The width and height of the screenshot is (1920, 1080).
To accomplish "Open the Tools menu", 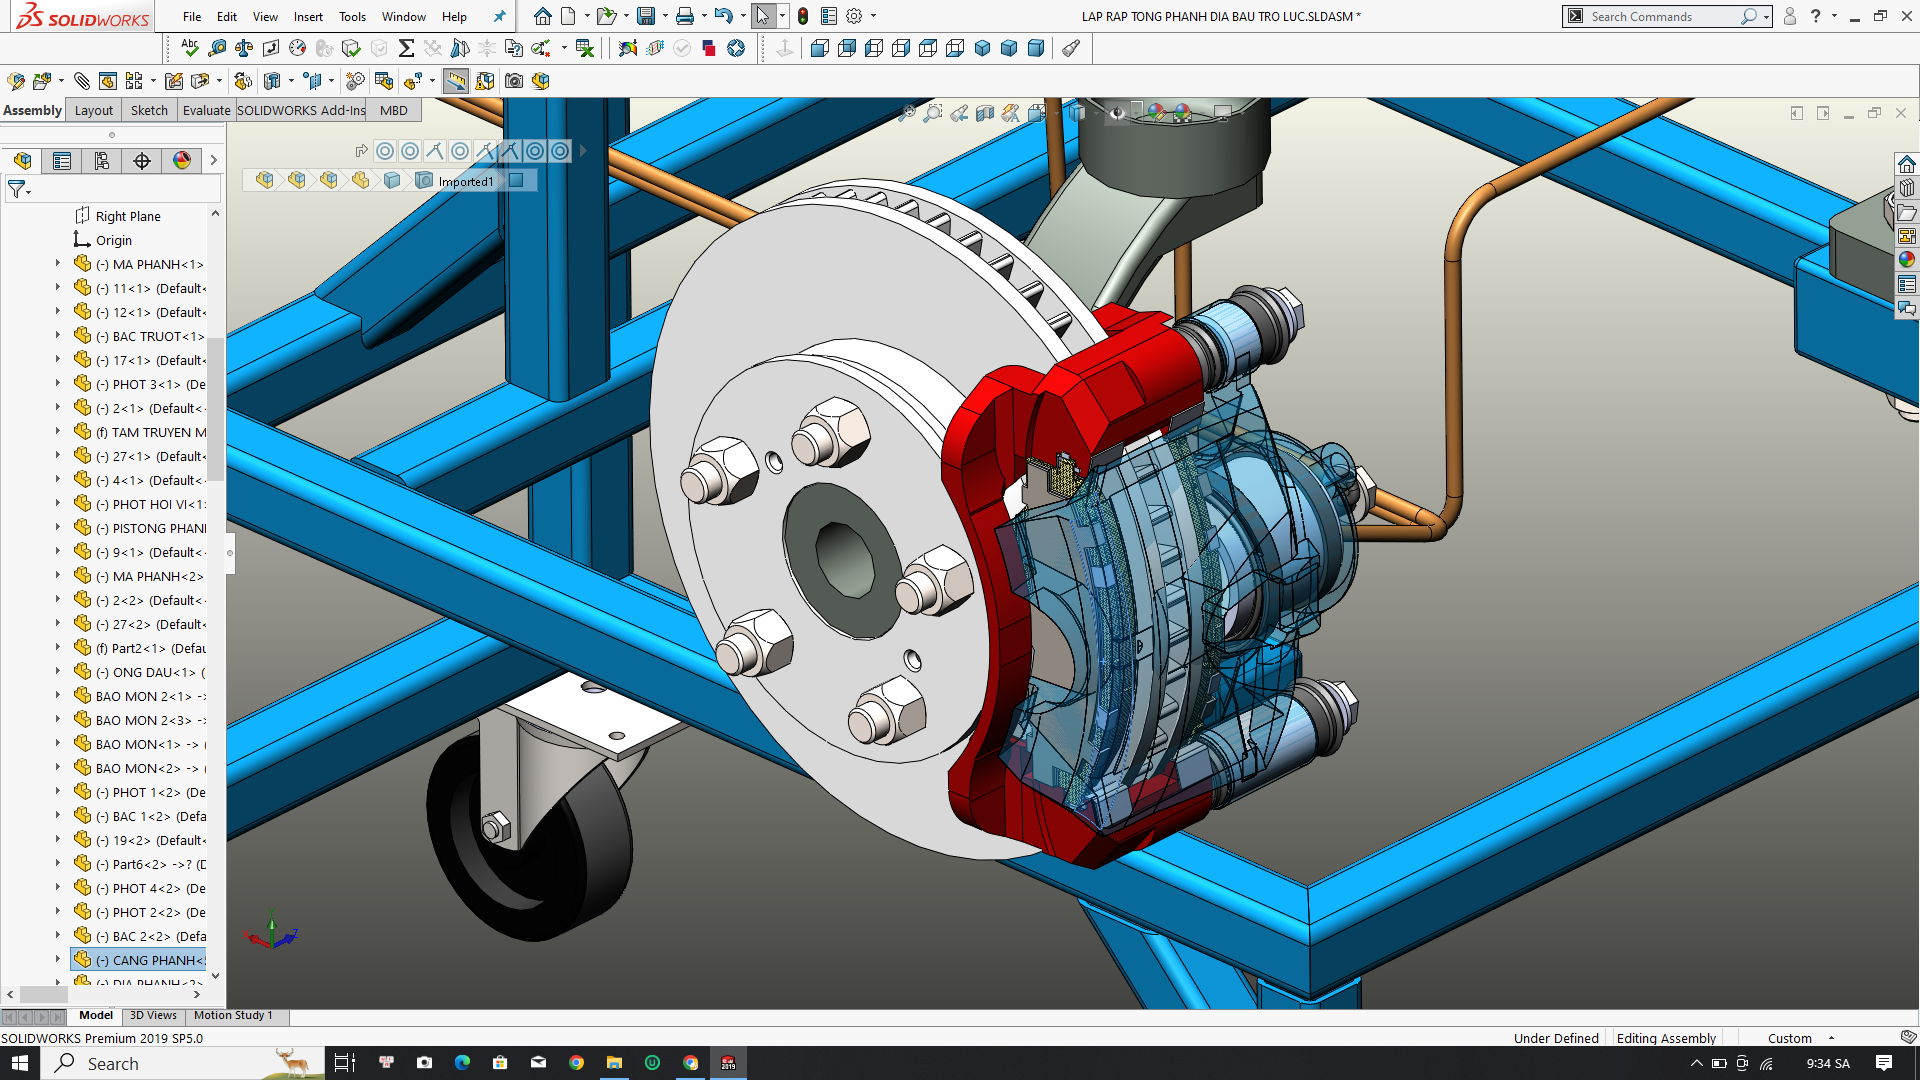I will pyautogui.click(x=352, y=16).
